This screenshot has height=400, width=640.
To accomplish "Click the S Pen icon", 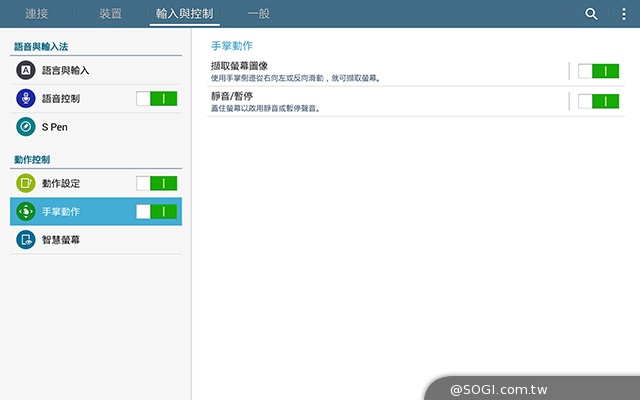I will (x=26, y=127).
